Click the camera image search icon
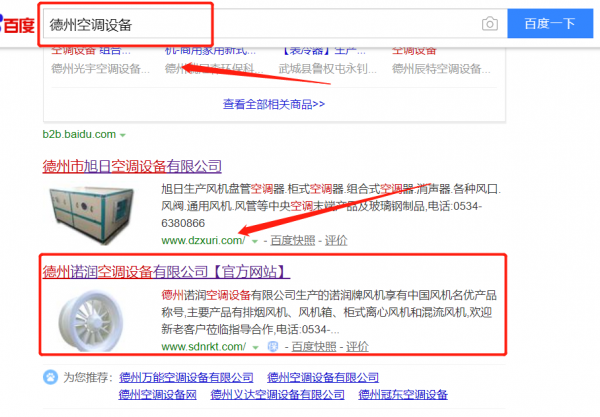600x417 pixels. (x=489, y=24)
